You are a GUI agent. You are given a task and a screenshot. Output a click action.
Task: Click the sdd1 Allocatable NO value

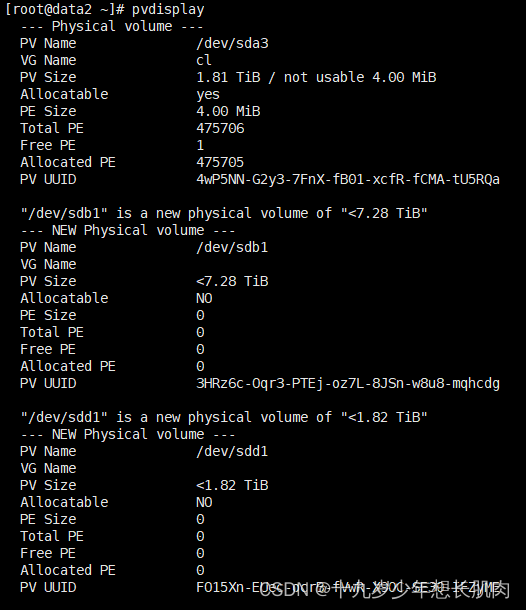tap(204, 503)
